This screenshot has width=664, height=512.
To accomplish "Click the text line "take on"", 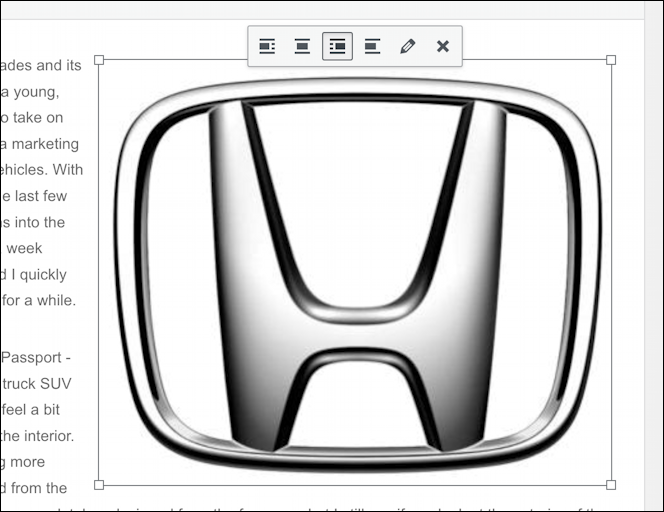I will [38, 118].
